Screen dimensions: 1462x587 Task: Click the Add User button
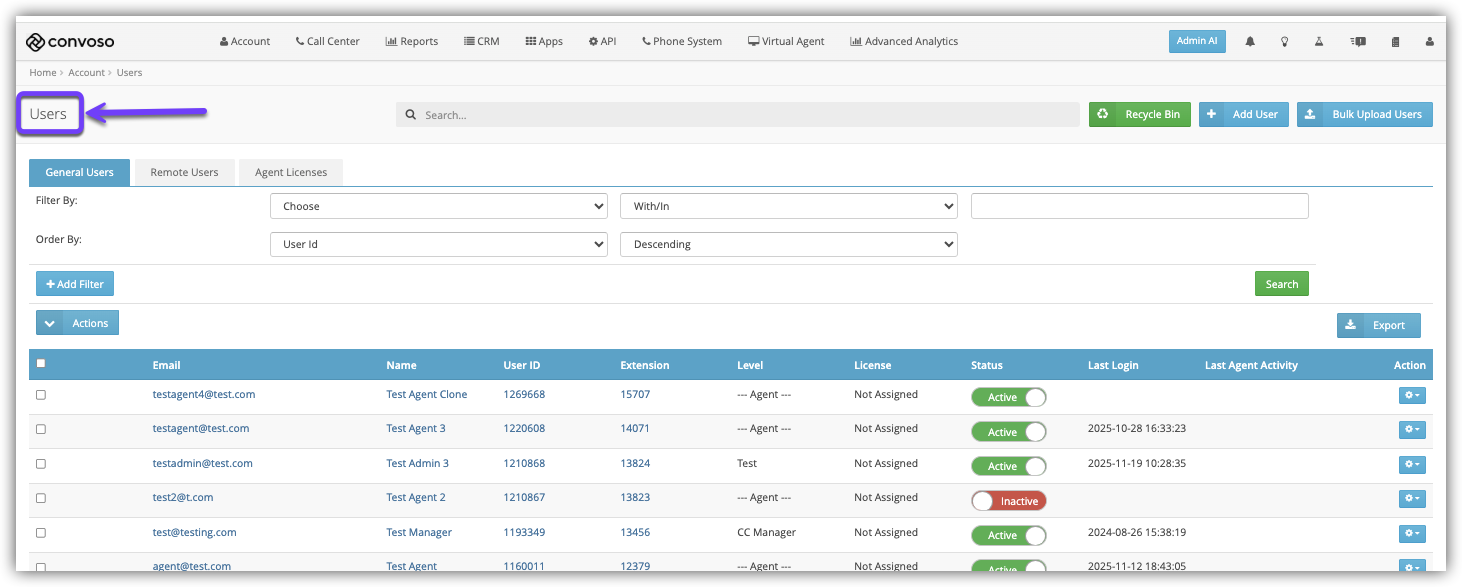[x=1244, y=114]
